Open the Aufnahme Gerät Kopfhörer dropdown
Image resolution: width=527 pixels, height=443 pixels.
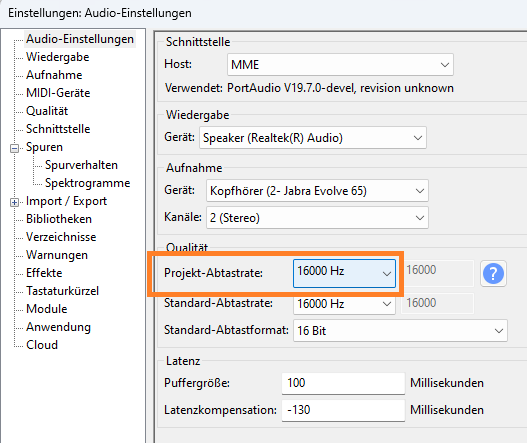(317, 191)
